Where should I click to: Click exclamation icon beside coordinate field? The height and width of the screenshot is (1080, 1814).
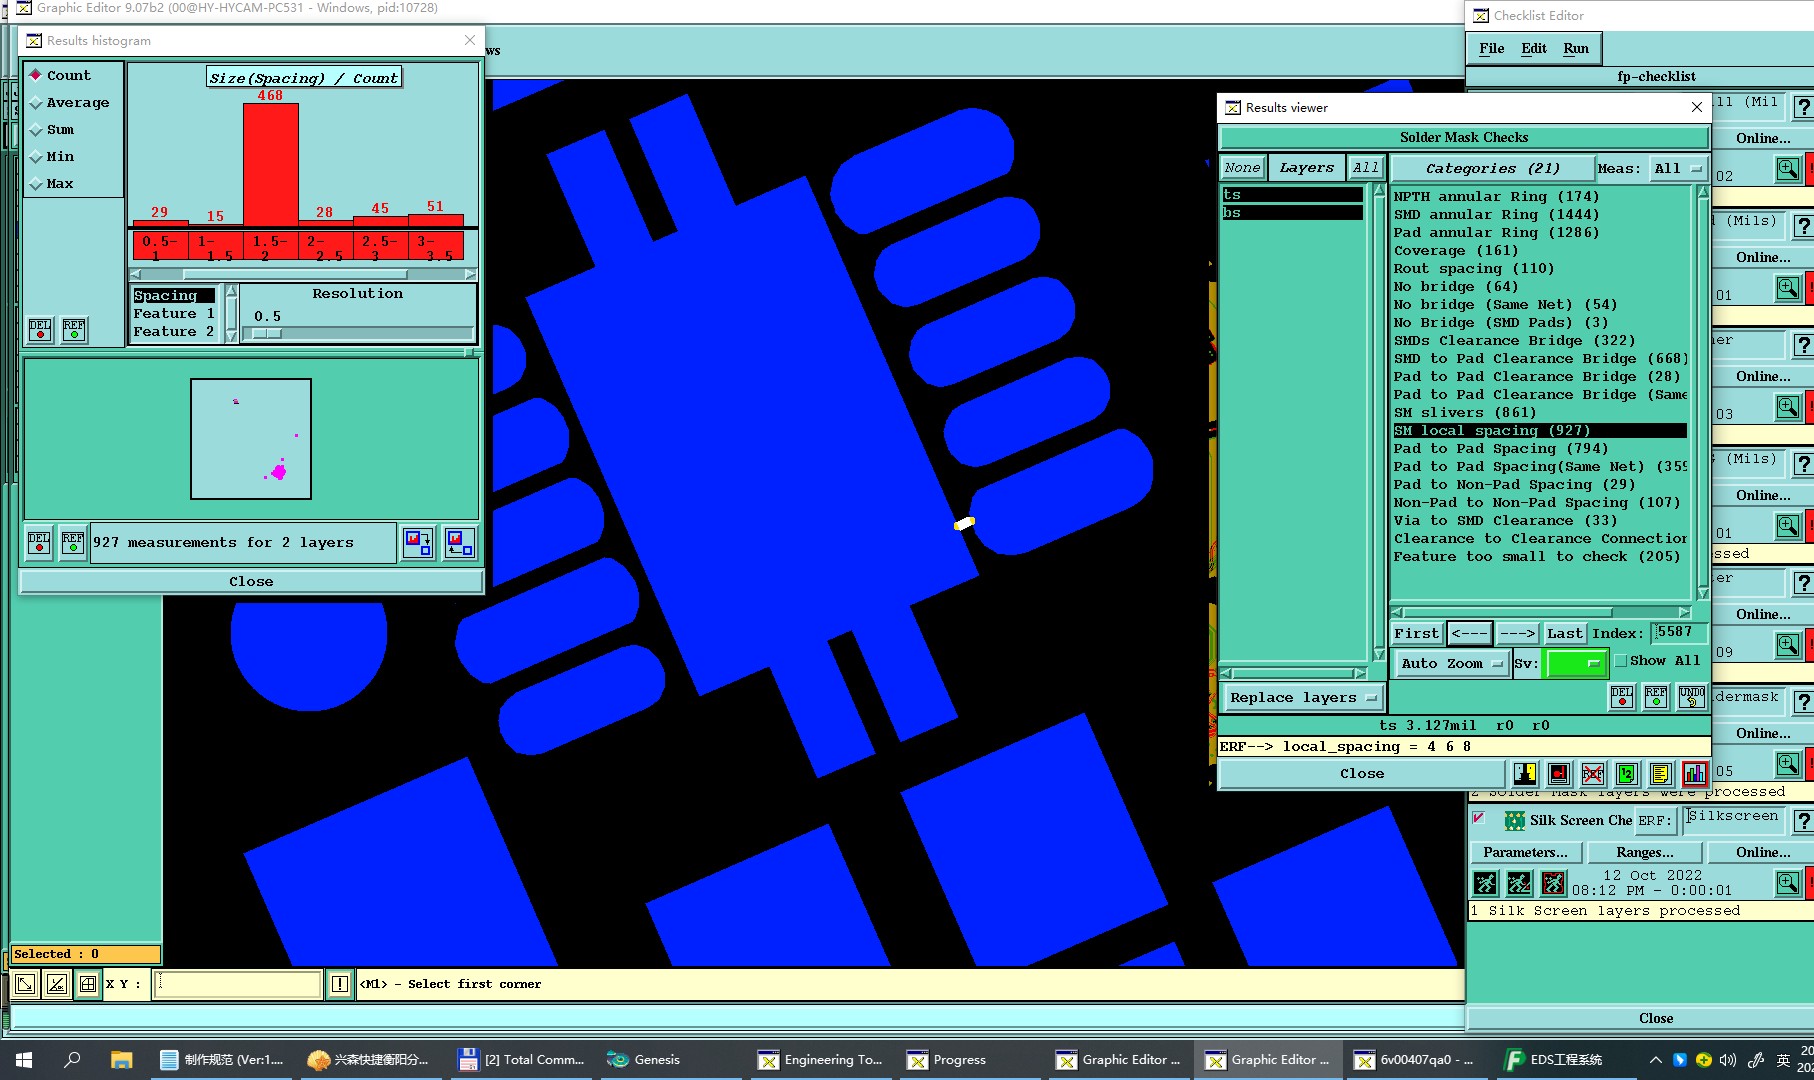coord(340,984)
